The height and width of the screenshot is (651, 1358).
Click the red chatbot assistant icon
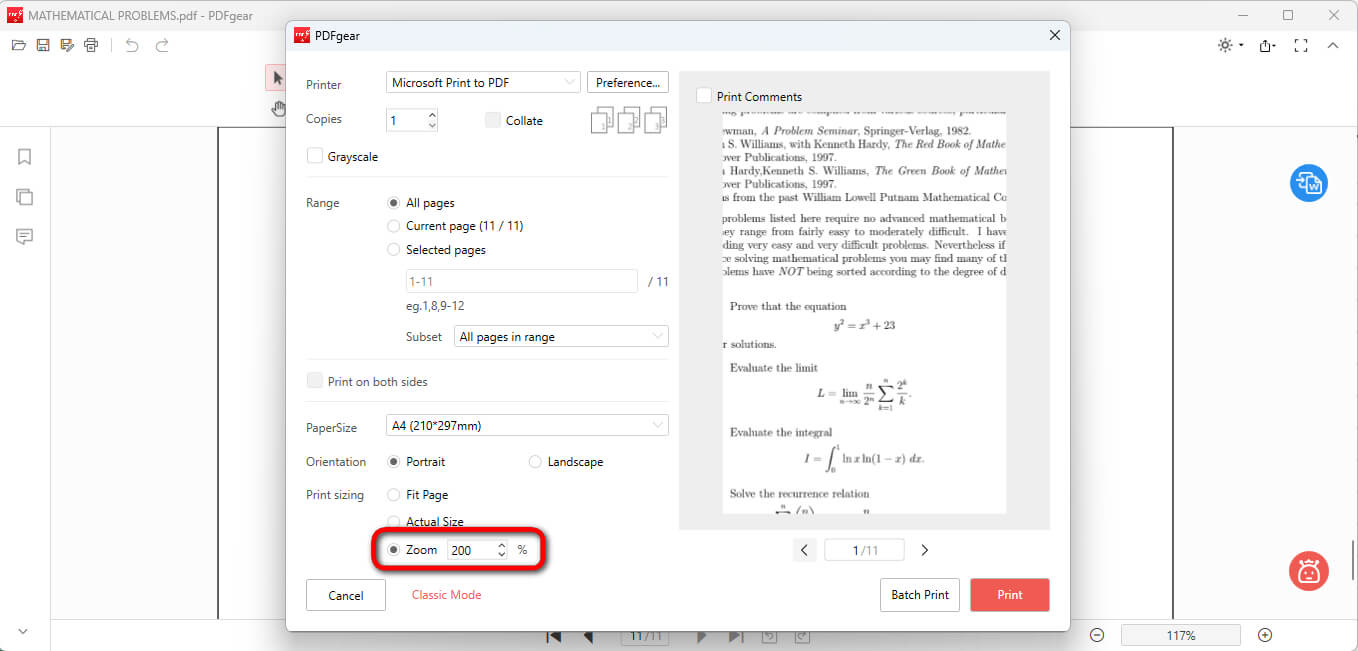[1308, 571]
